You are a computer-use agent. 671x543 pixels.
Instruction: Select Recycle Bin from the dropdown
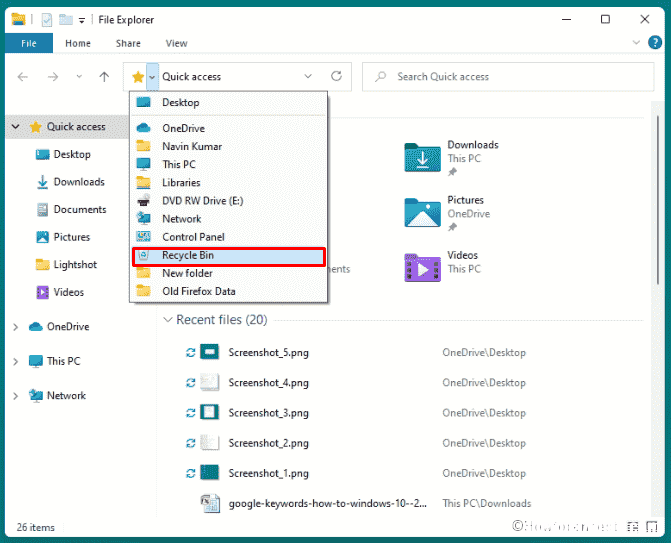[x=229, y=255]
